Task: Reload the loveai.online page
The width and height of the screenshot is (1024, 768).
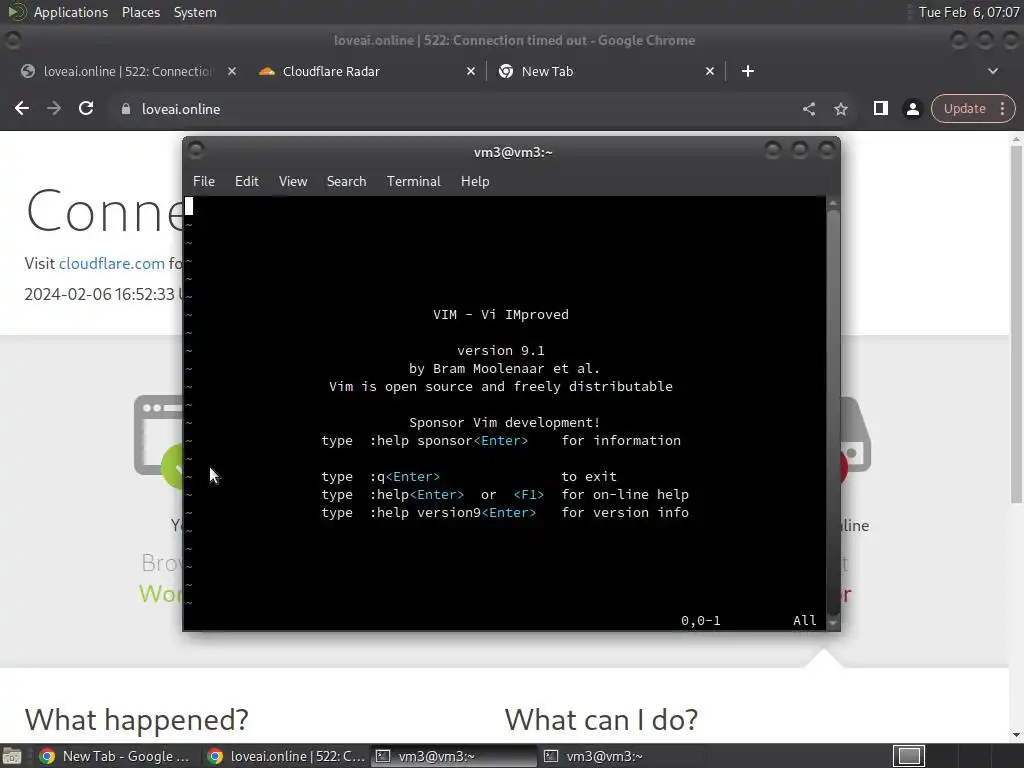Action: coord(86,108)
